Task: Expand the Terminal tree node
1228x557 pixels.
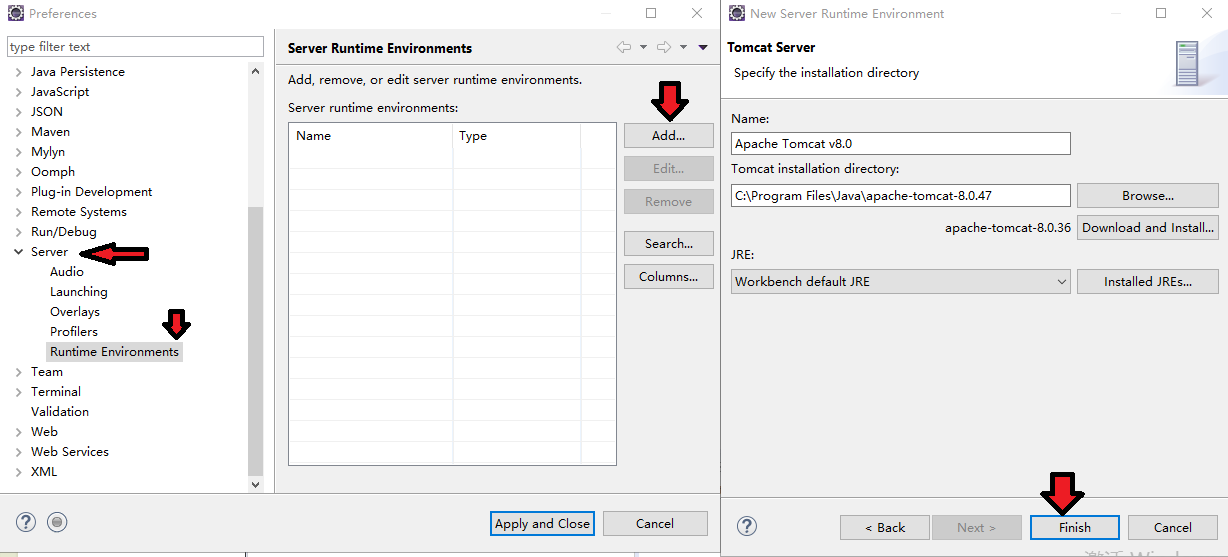Action: [18, 392]
